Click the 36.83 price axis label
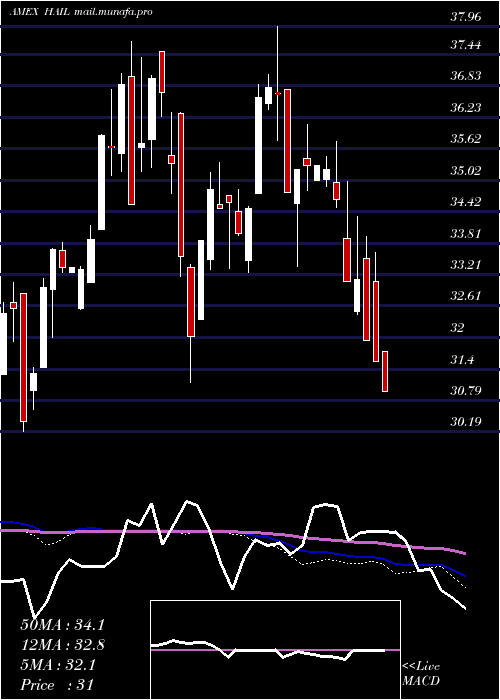Image resolution: width=500 pixels, height=700 pixels. click(465, 75)
